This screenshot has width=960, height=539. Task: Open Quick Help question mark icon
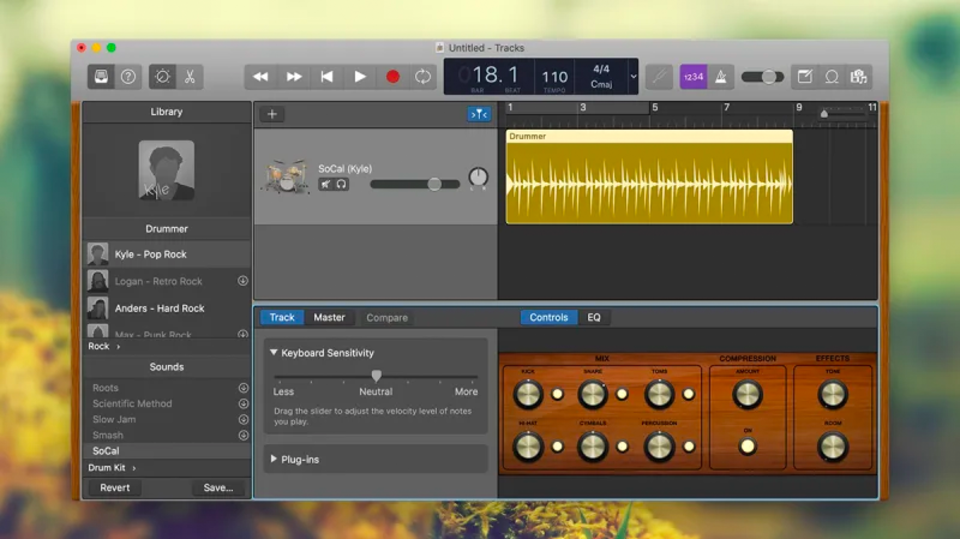[128, 77]
